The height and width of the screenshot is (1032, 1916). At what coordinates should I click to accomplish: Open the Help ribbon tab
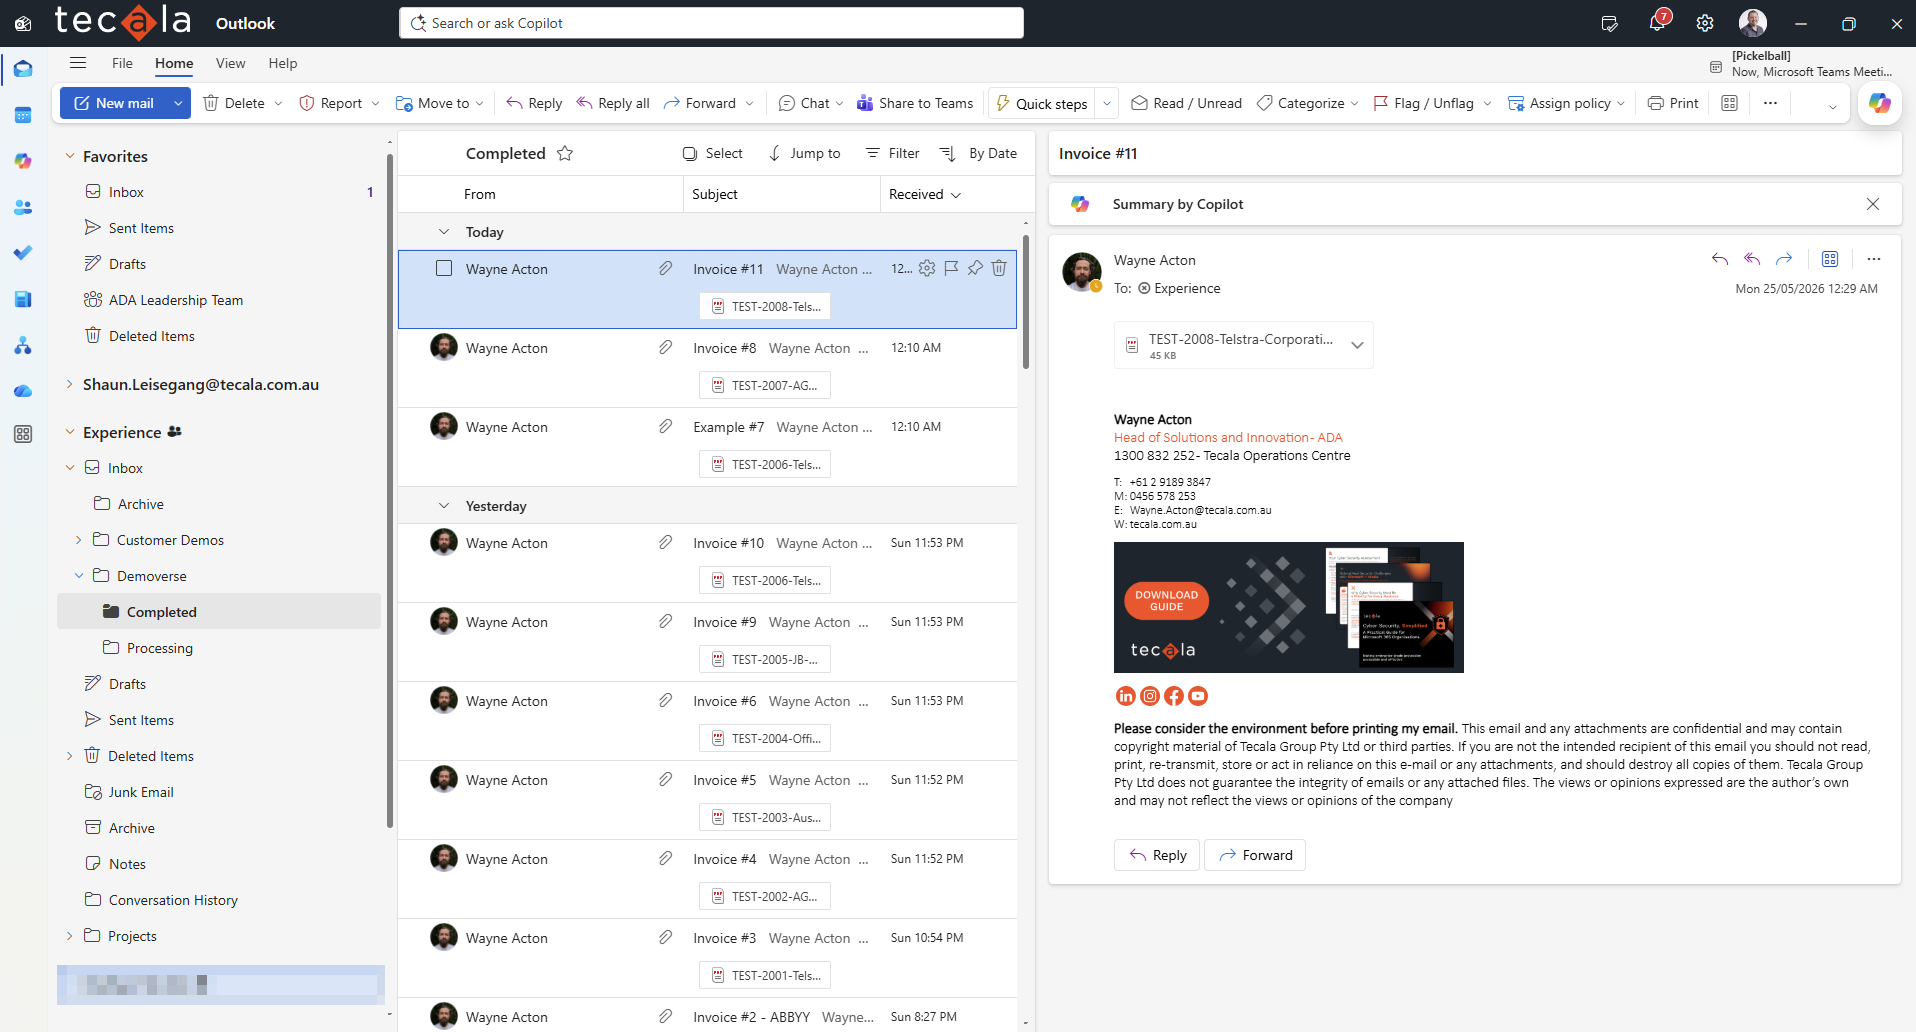(283, 63)
